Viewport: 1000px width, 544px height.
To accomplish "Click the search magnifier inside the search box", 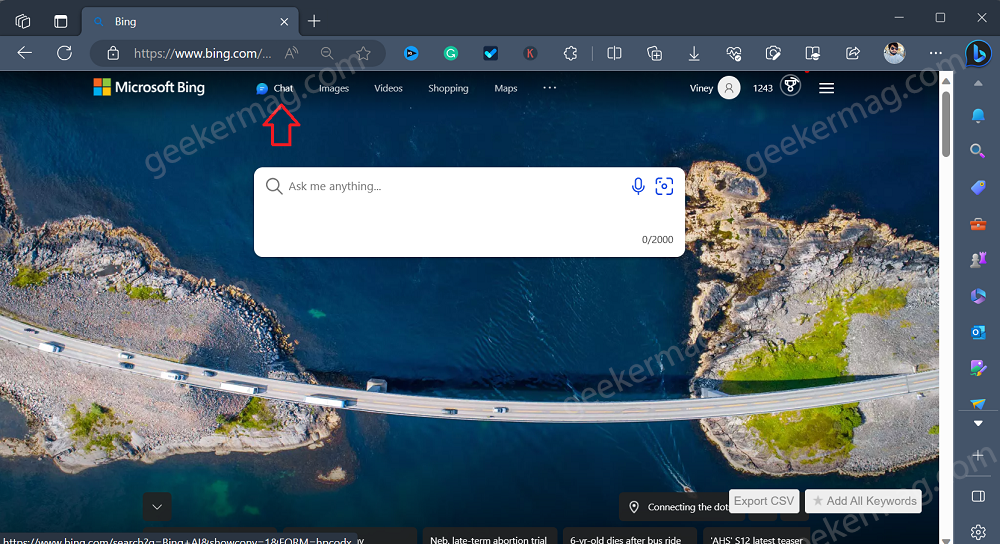I will point(274,186).
